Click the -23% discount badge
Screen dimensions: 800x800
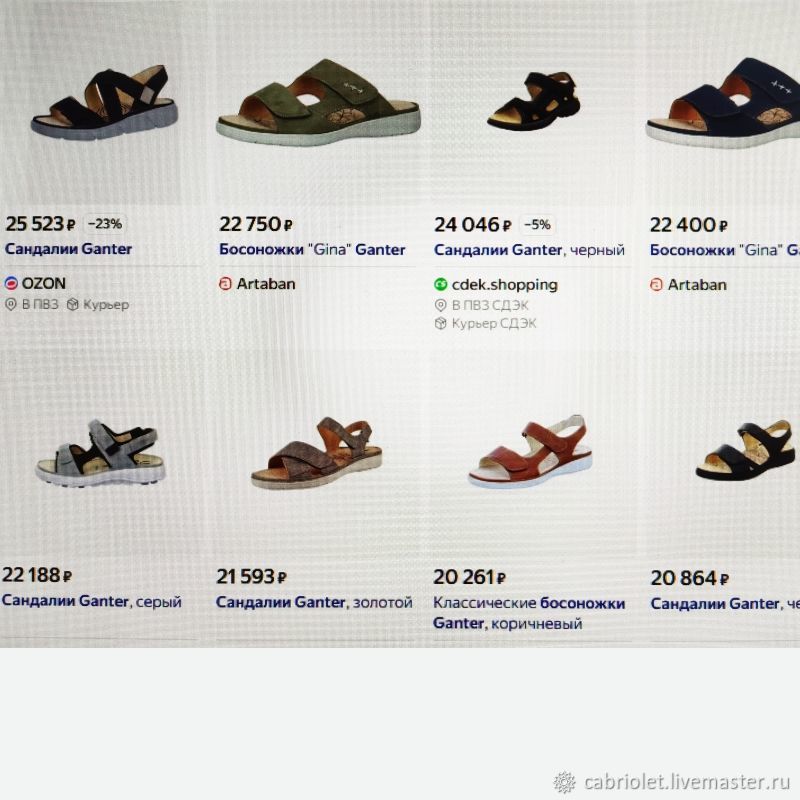[105, 223]
